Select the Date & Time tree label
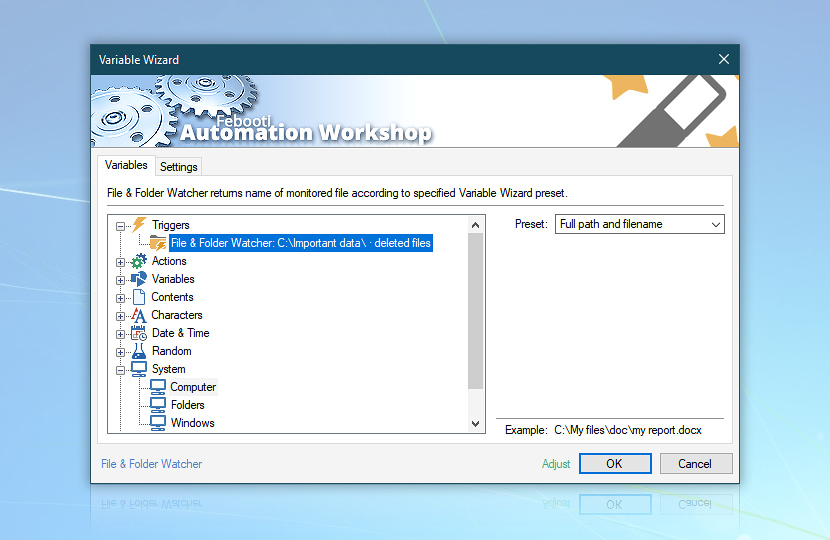830x540 pixels. pyautogui.click(x=181, y=333)
